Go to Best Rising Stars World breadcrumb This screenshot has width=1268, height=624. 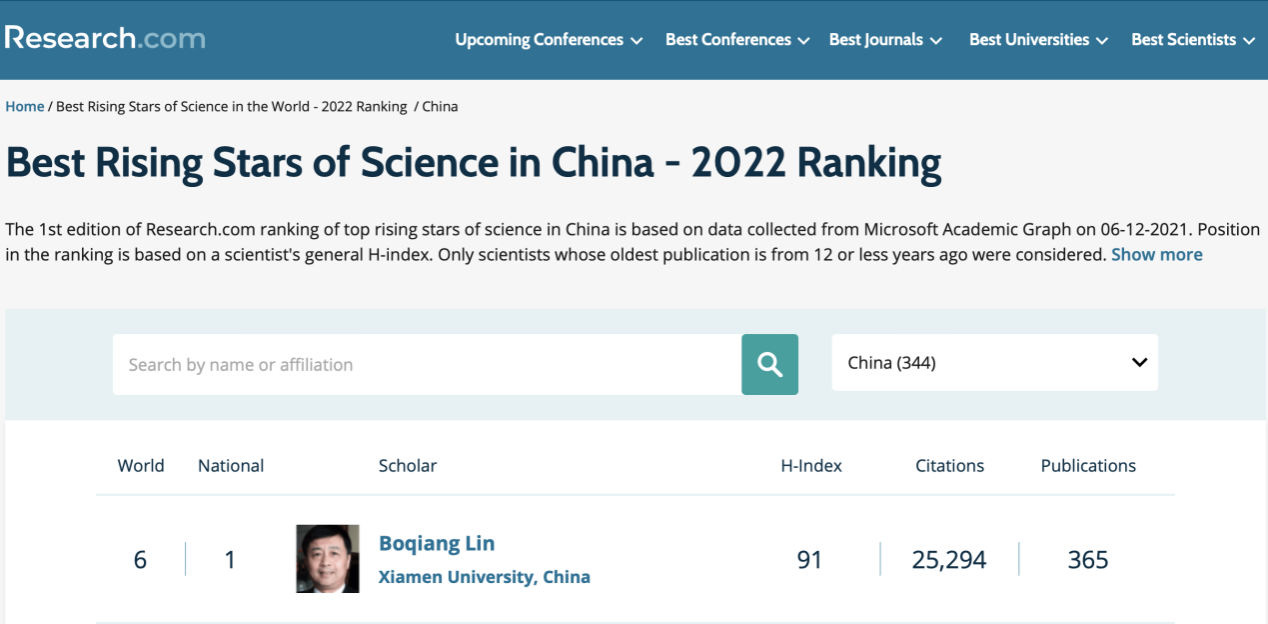pyautogui.click(x=231, y=106)
